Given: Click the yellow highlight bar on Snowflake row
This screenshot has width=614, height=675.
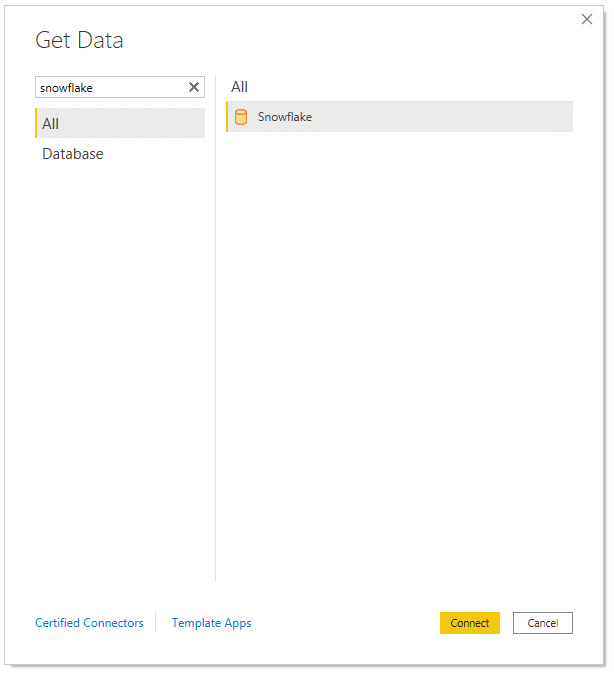Looking at the screenshot, I should tap(227, 117).
